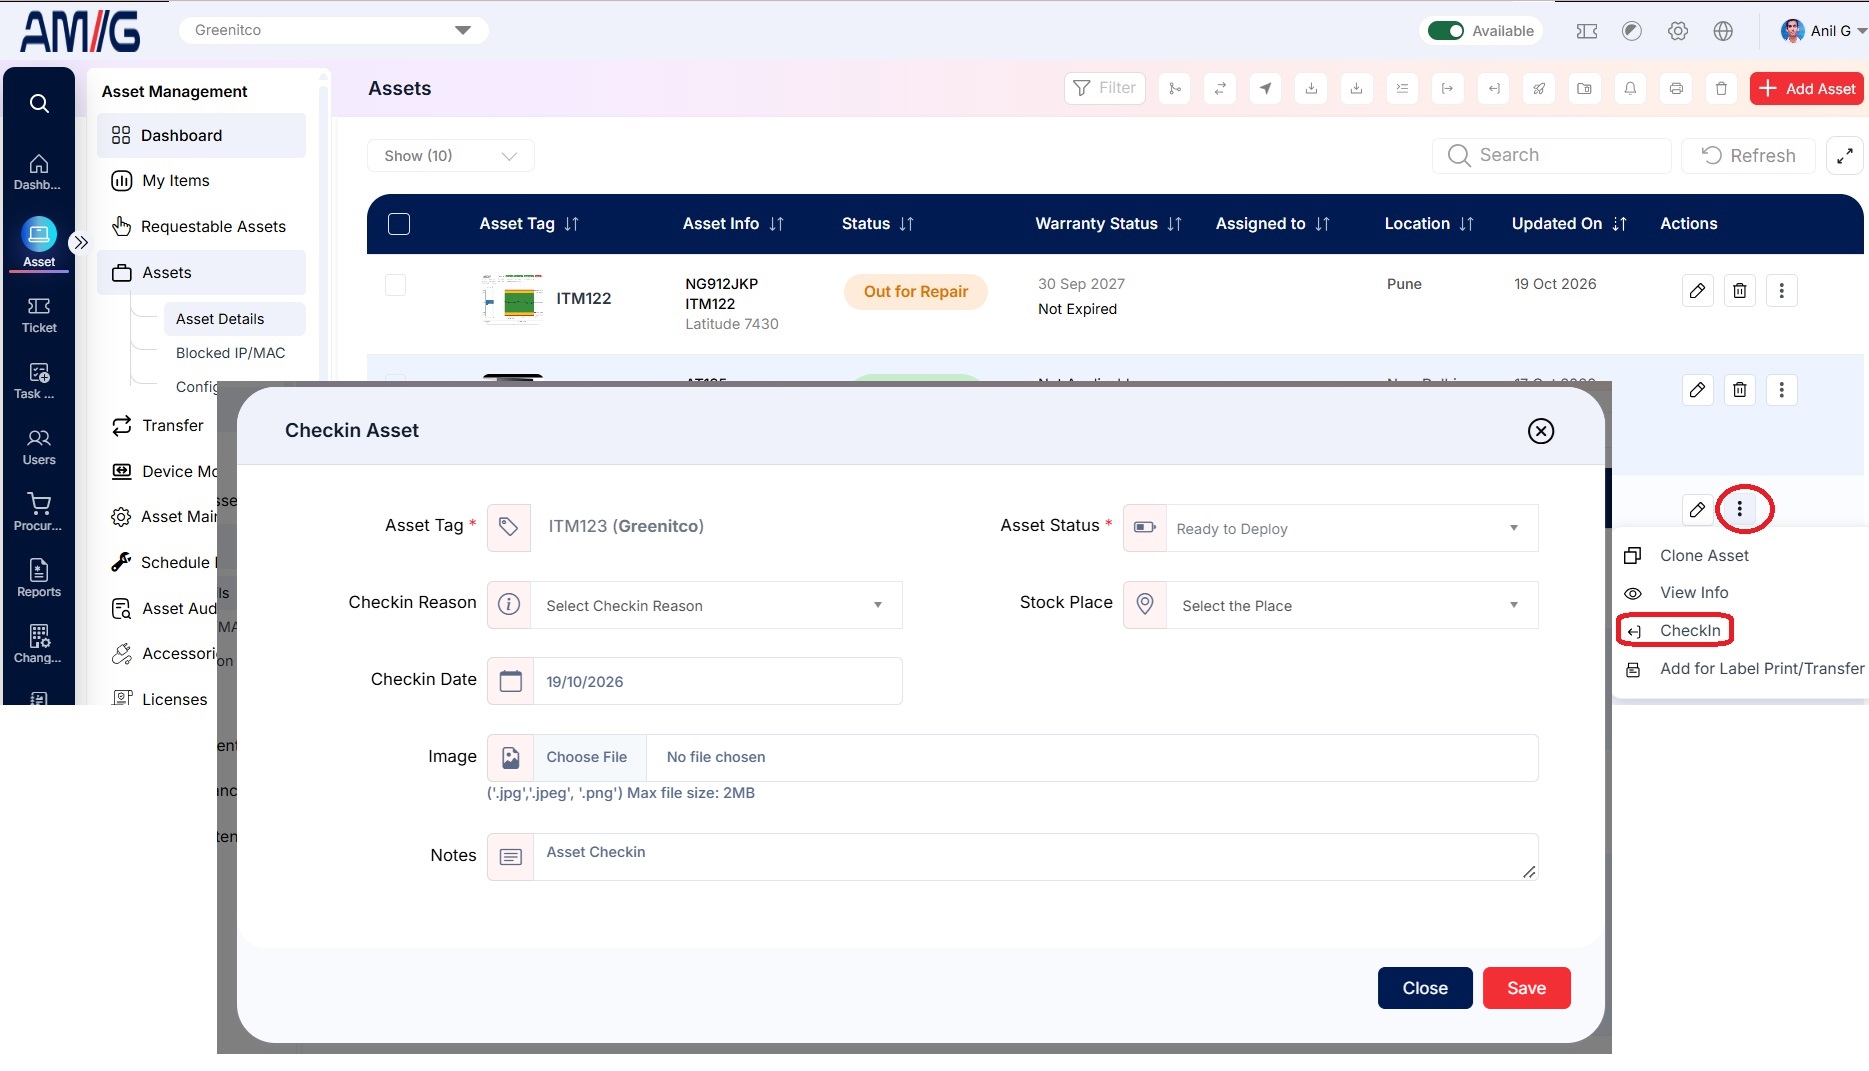Expand the sidebar with double-chevron icon

[x=81, y=242]
